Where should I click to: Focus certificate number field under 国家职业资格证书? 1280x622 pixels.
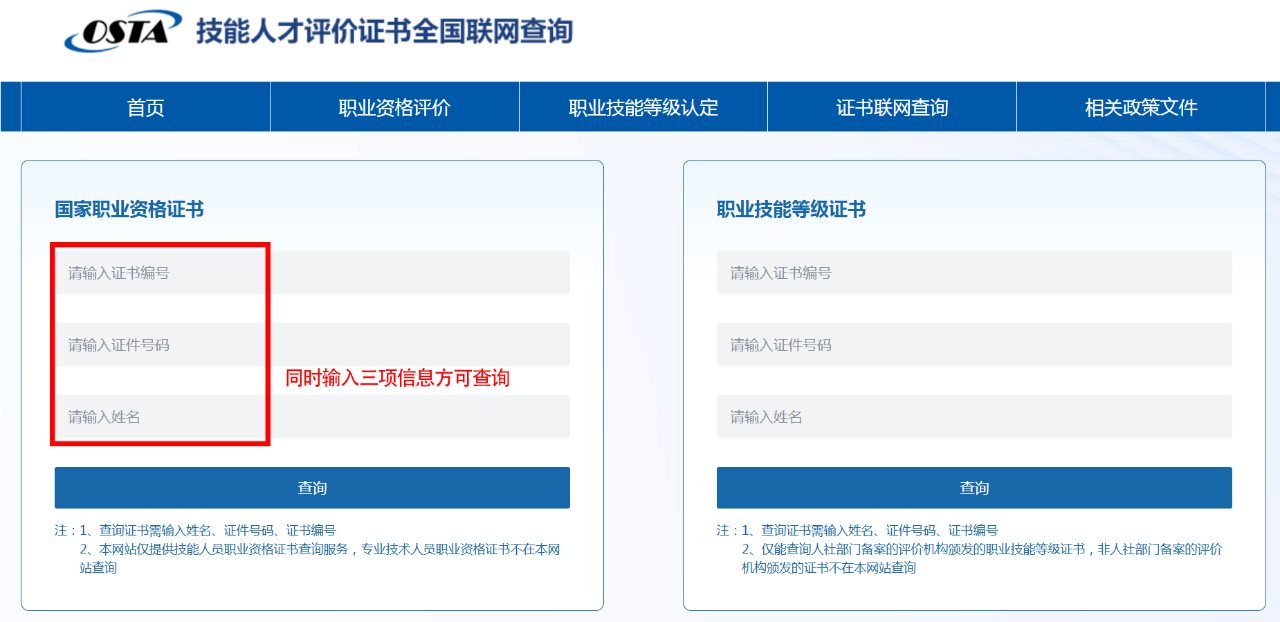pyautogui.click(x=312, y=273)
